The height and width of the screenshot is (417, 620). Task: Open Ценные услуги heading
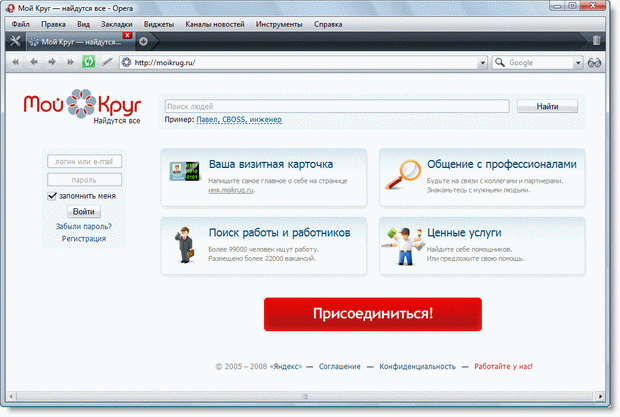pyautogui.click(x=464, y=233)
